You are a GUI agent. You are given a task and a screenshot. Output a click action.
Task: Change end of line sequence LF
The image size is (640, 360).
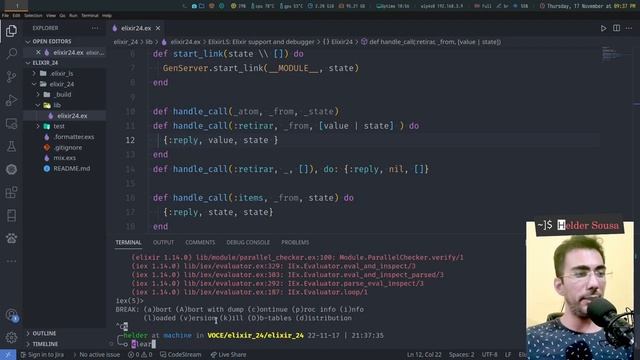coord(508,355)
